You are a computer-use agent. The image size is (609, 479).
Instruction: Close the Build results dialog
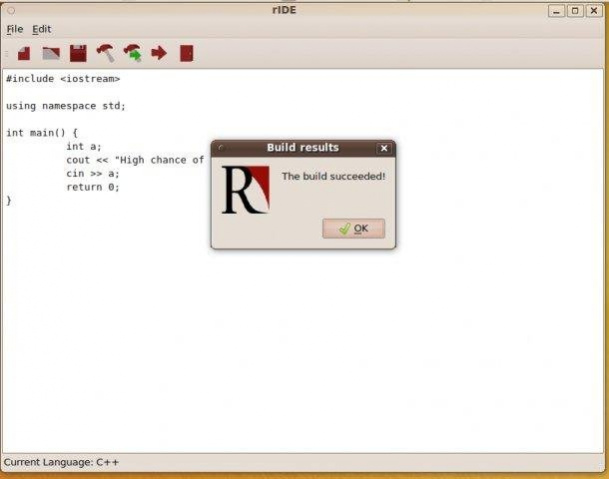(x=384, y=148)
